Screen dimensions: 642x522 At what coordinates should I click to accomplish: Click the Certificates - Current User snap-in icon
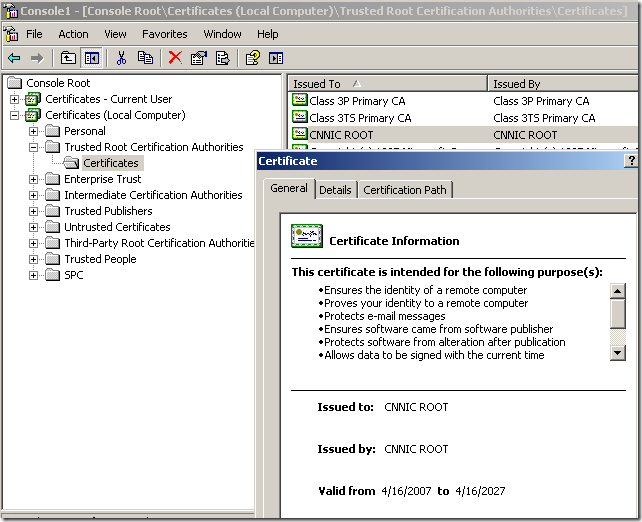[x=33, y=99]
